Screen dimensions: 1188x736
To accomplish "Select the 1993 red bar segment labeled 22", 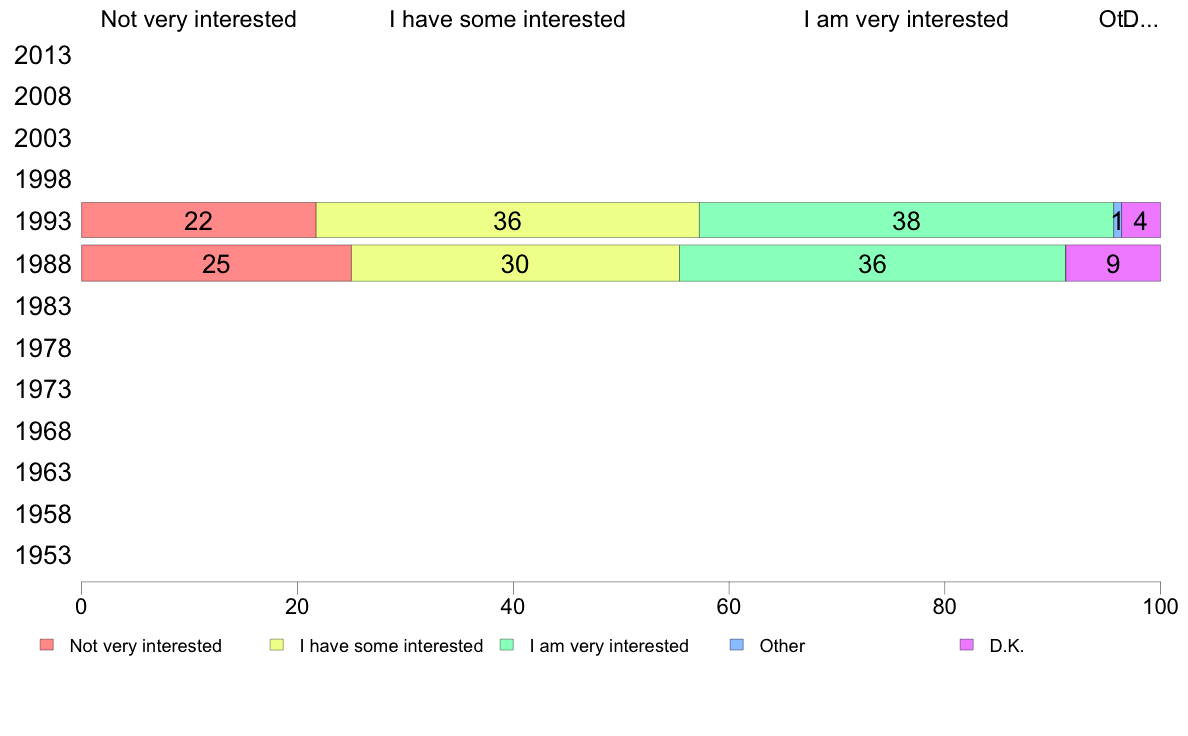I will click(x=199, y=221).
